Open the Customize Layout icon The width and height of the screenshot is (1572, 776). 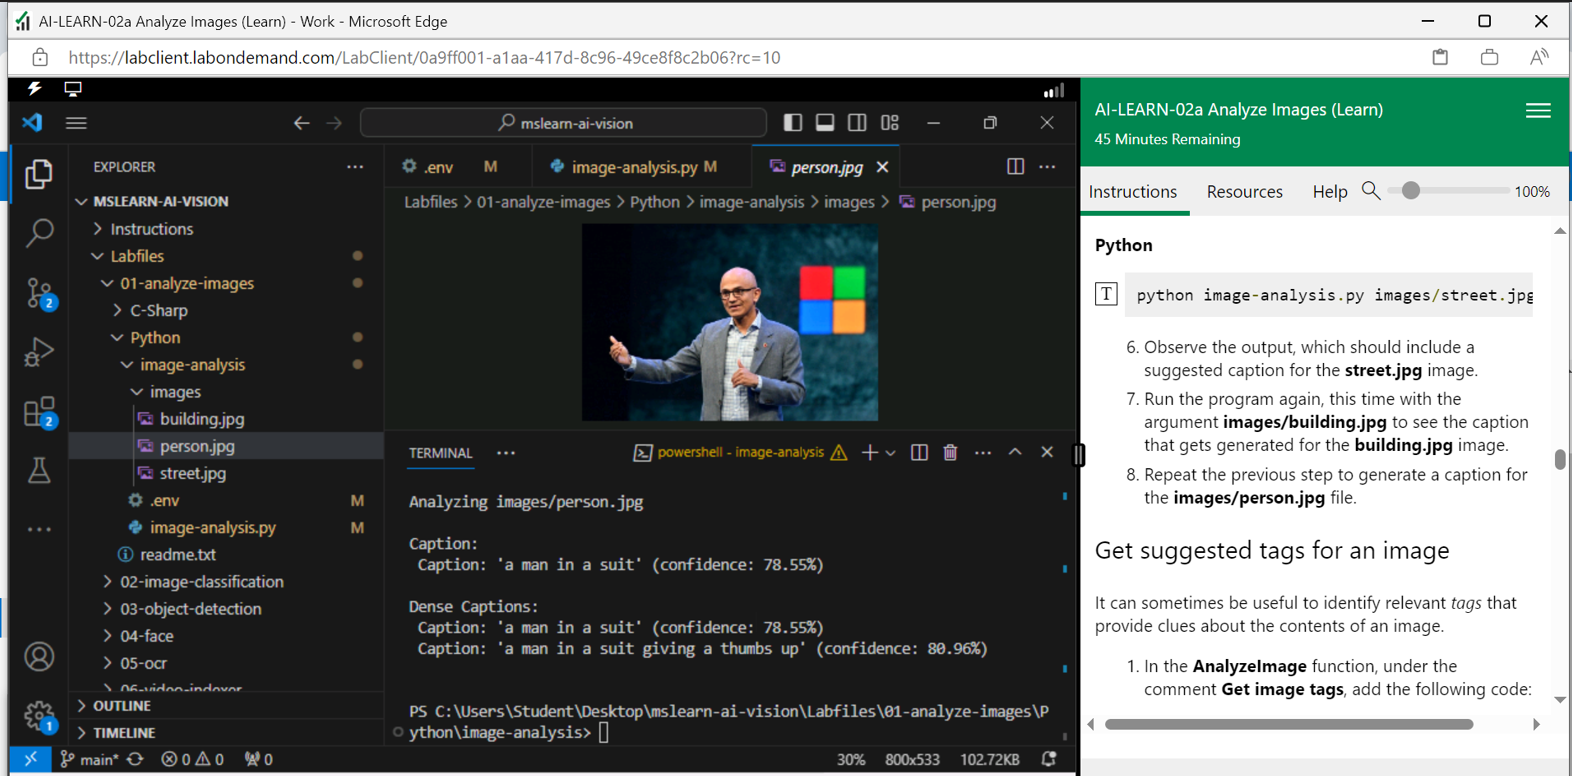coord(890,123)
